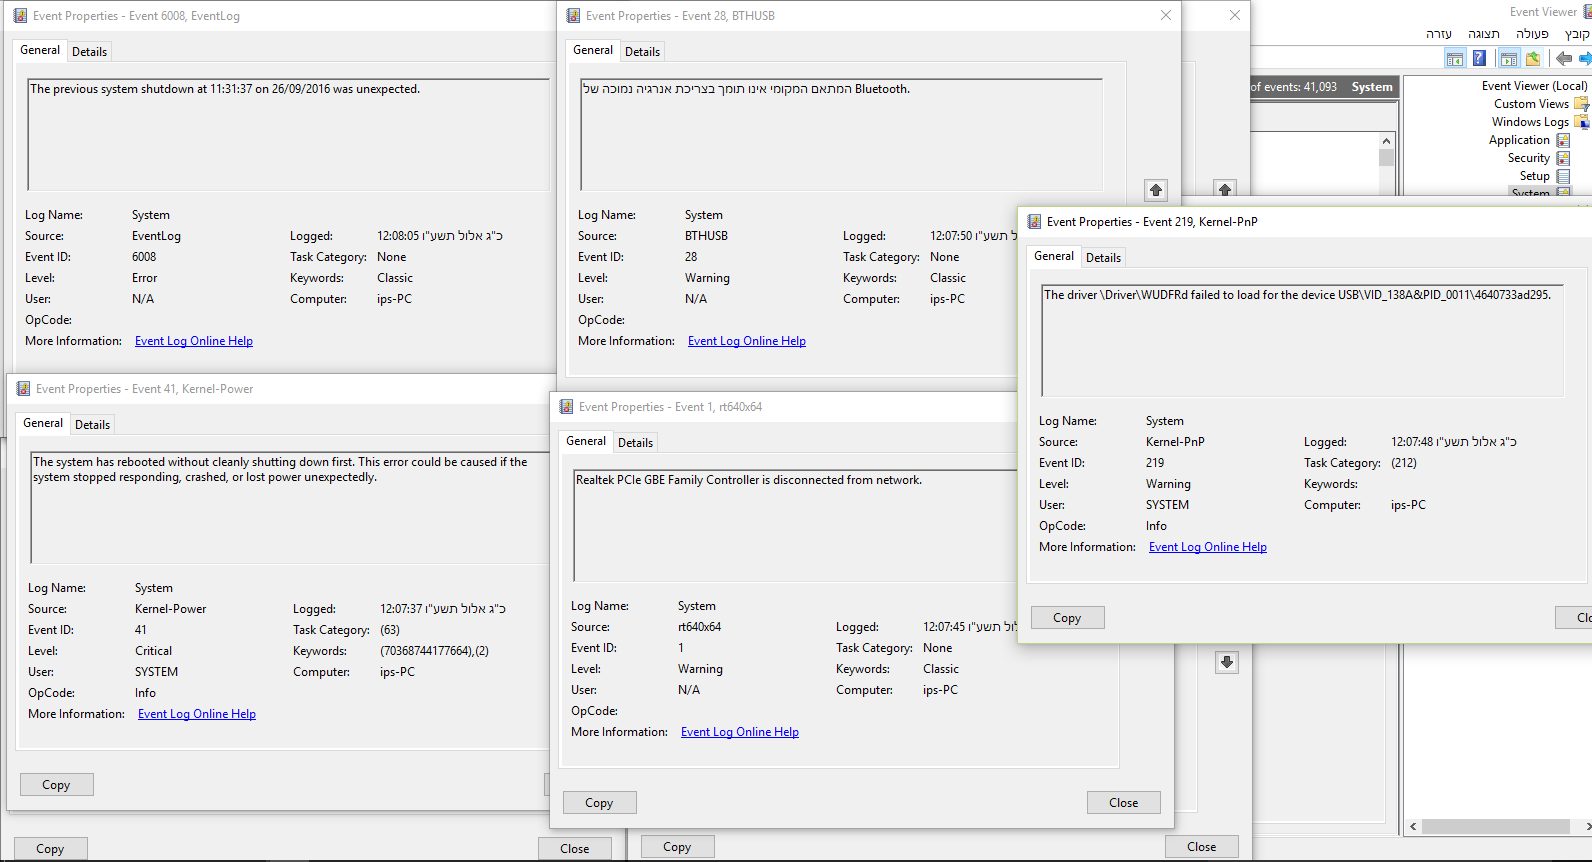Select Custom Views in the console tree

point(1531,104)
